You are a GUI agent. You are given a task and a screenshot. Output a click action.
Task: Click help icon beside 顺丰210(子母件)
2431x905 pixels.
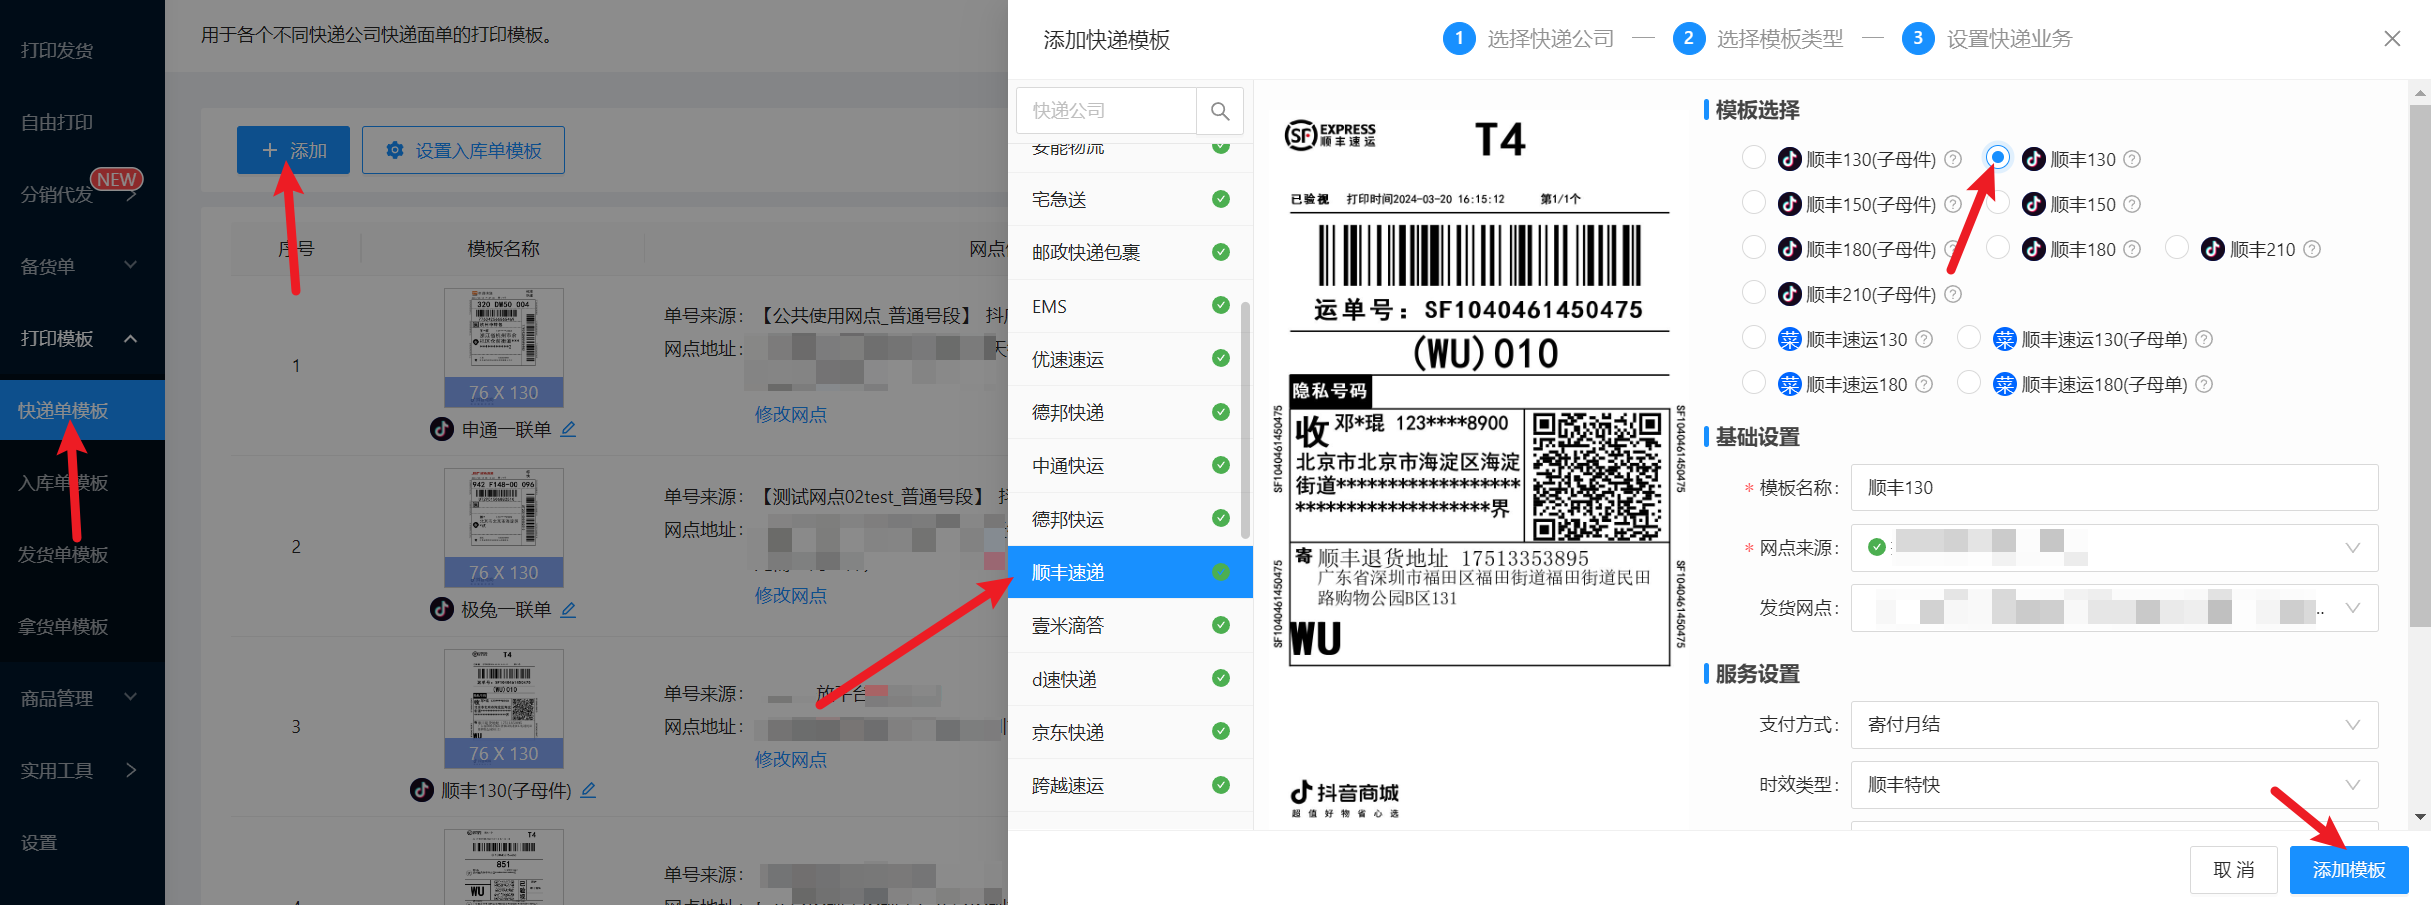click(x=1953, y=294)
